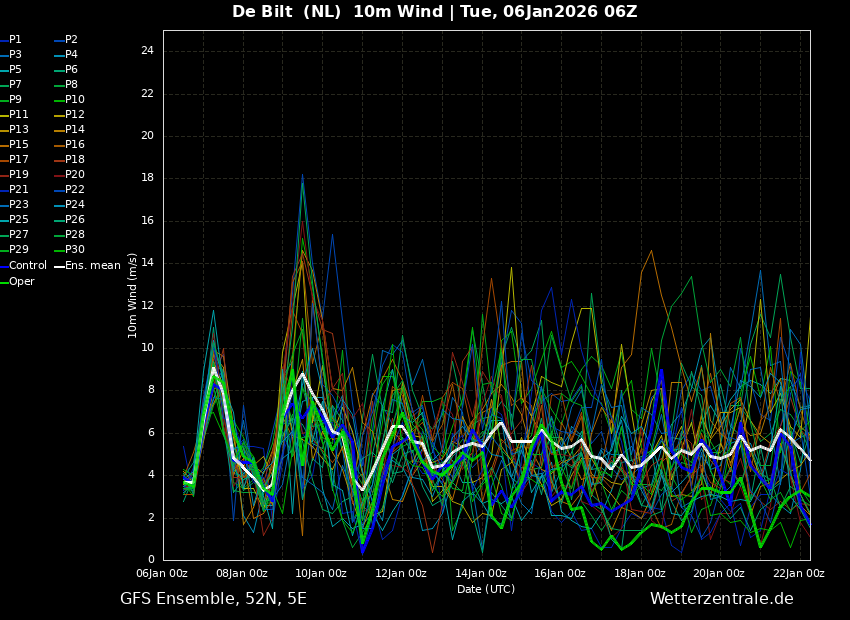The image size is (850, 620).
Task: Click the P26 legend item
Action: pos(69,219)
